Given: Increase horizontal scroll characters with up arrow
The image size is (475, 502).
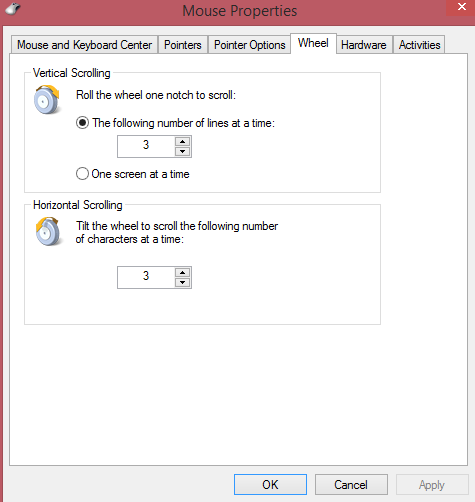Looking at the screenshot, I should pyautogui.click(x=182, y=273).
